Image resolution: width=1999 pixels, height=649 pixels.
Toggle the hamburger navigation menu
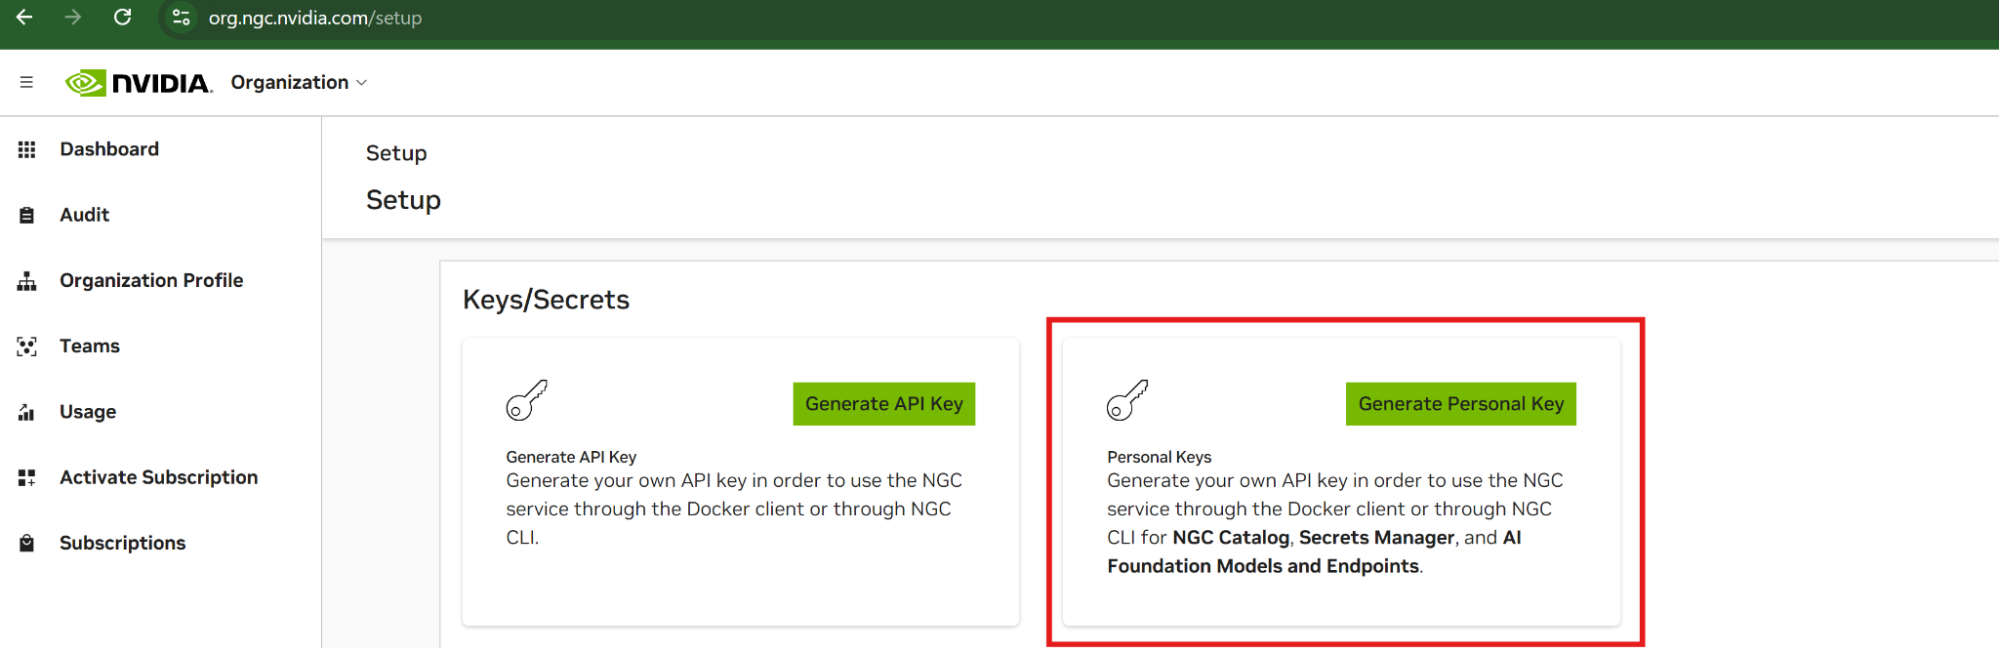[x=27, y=82]
